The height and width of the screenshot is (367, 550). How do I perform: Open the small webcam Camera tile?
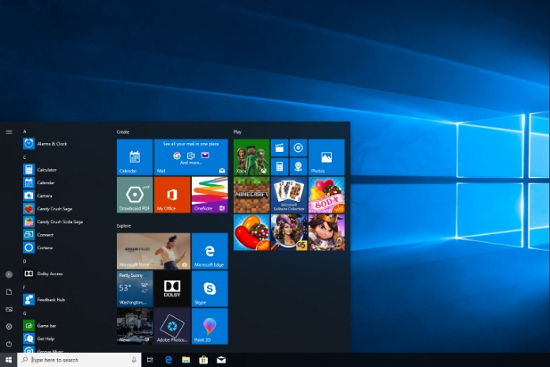pyautogui.click(x=298, y=166)
